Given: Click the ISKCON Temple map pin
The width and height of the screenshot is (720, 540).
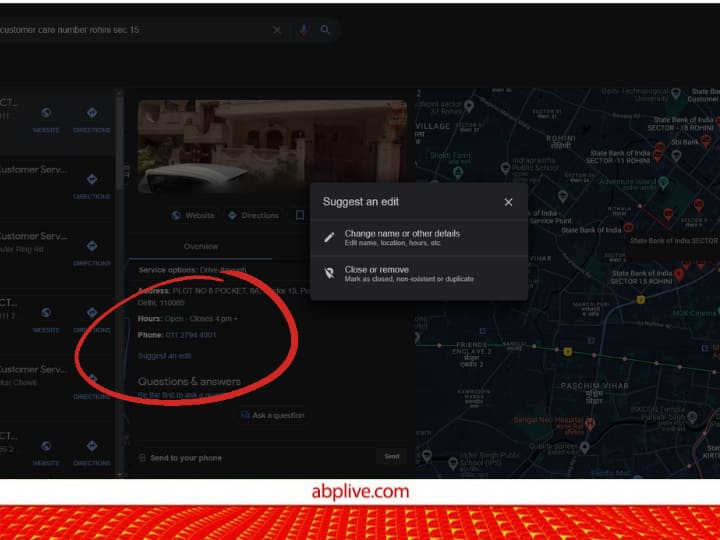Looking at the screenshot, I should [x=692, y=417].
